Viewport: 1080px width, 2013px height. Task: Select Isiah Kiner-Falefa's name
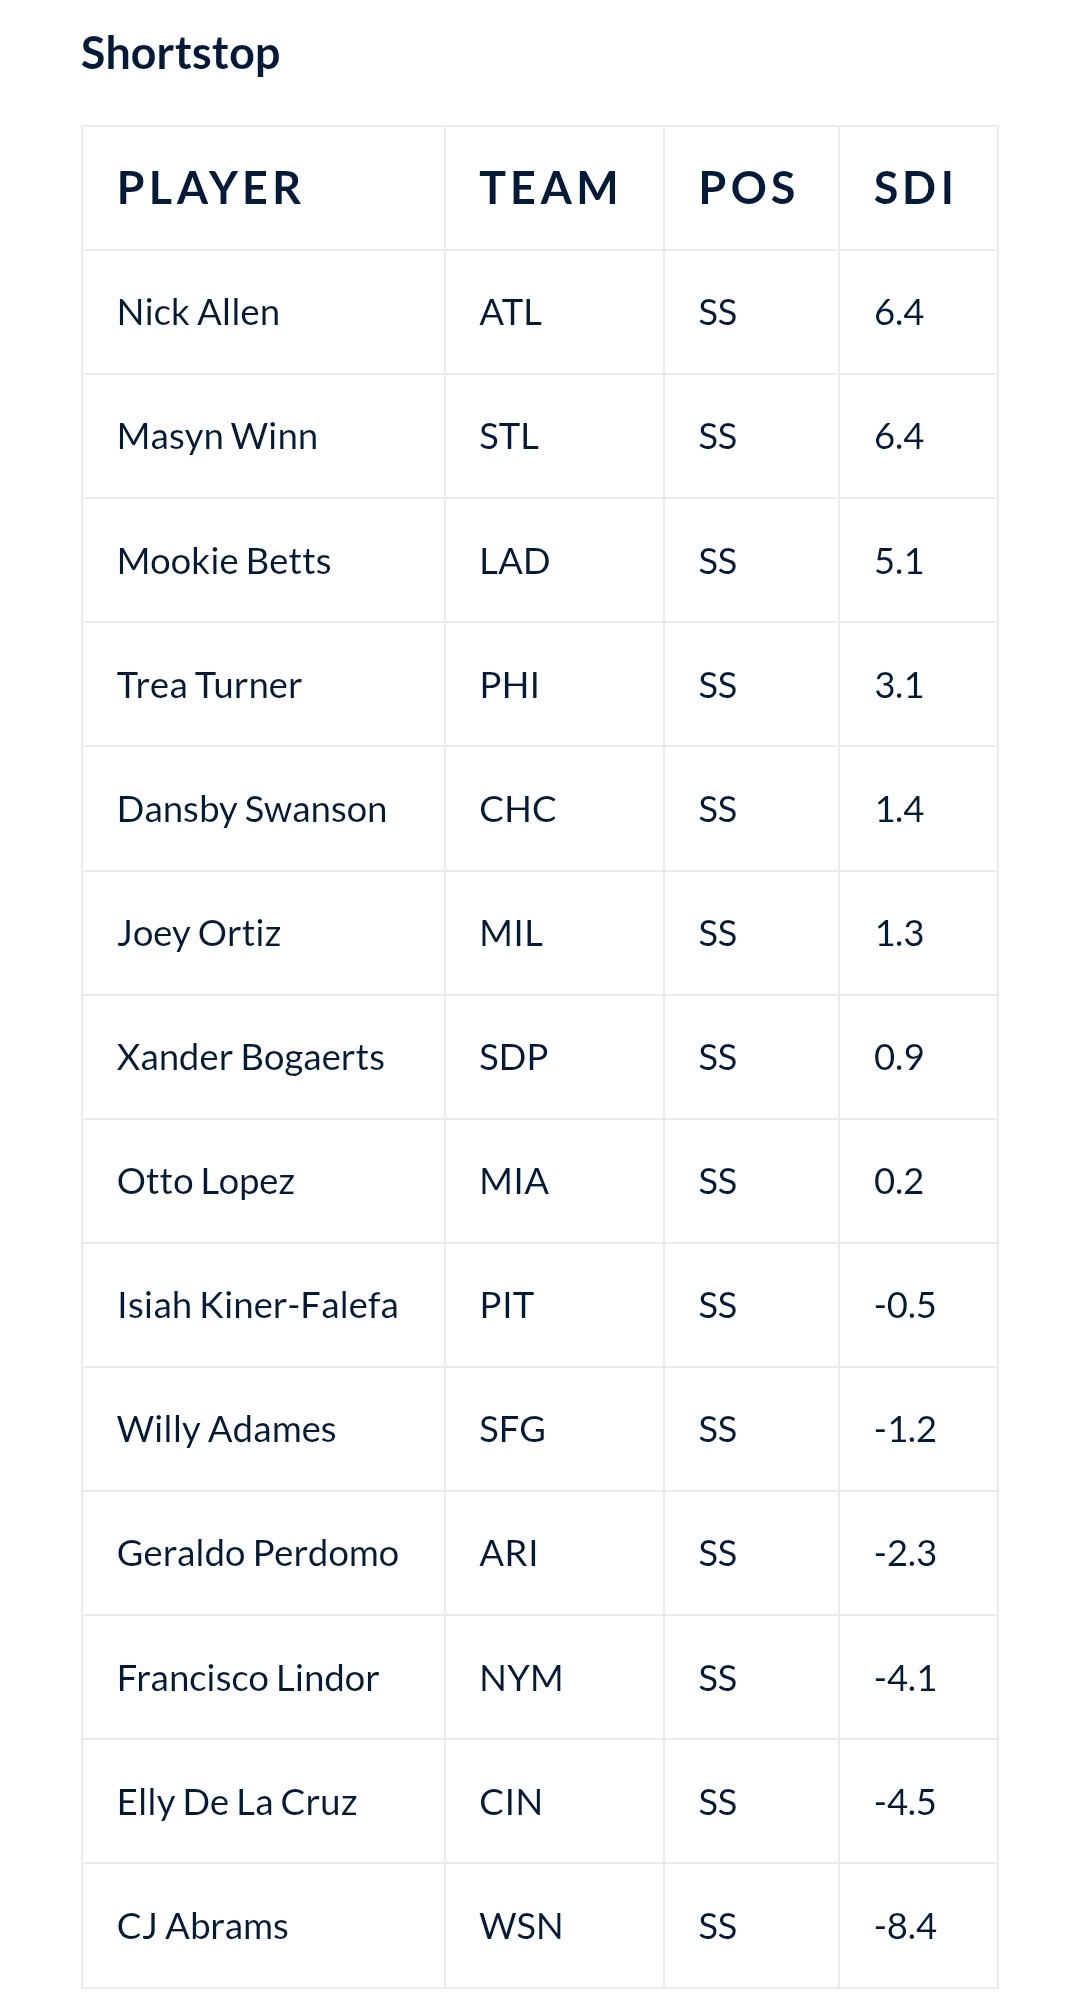point(258,1306)
